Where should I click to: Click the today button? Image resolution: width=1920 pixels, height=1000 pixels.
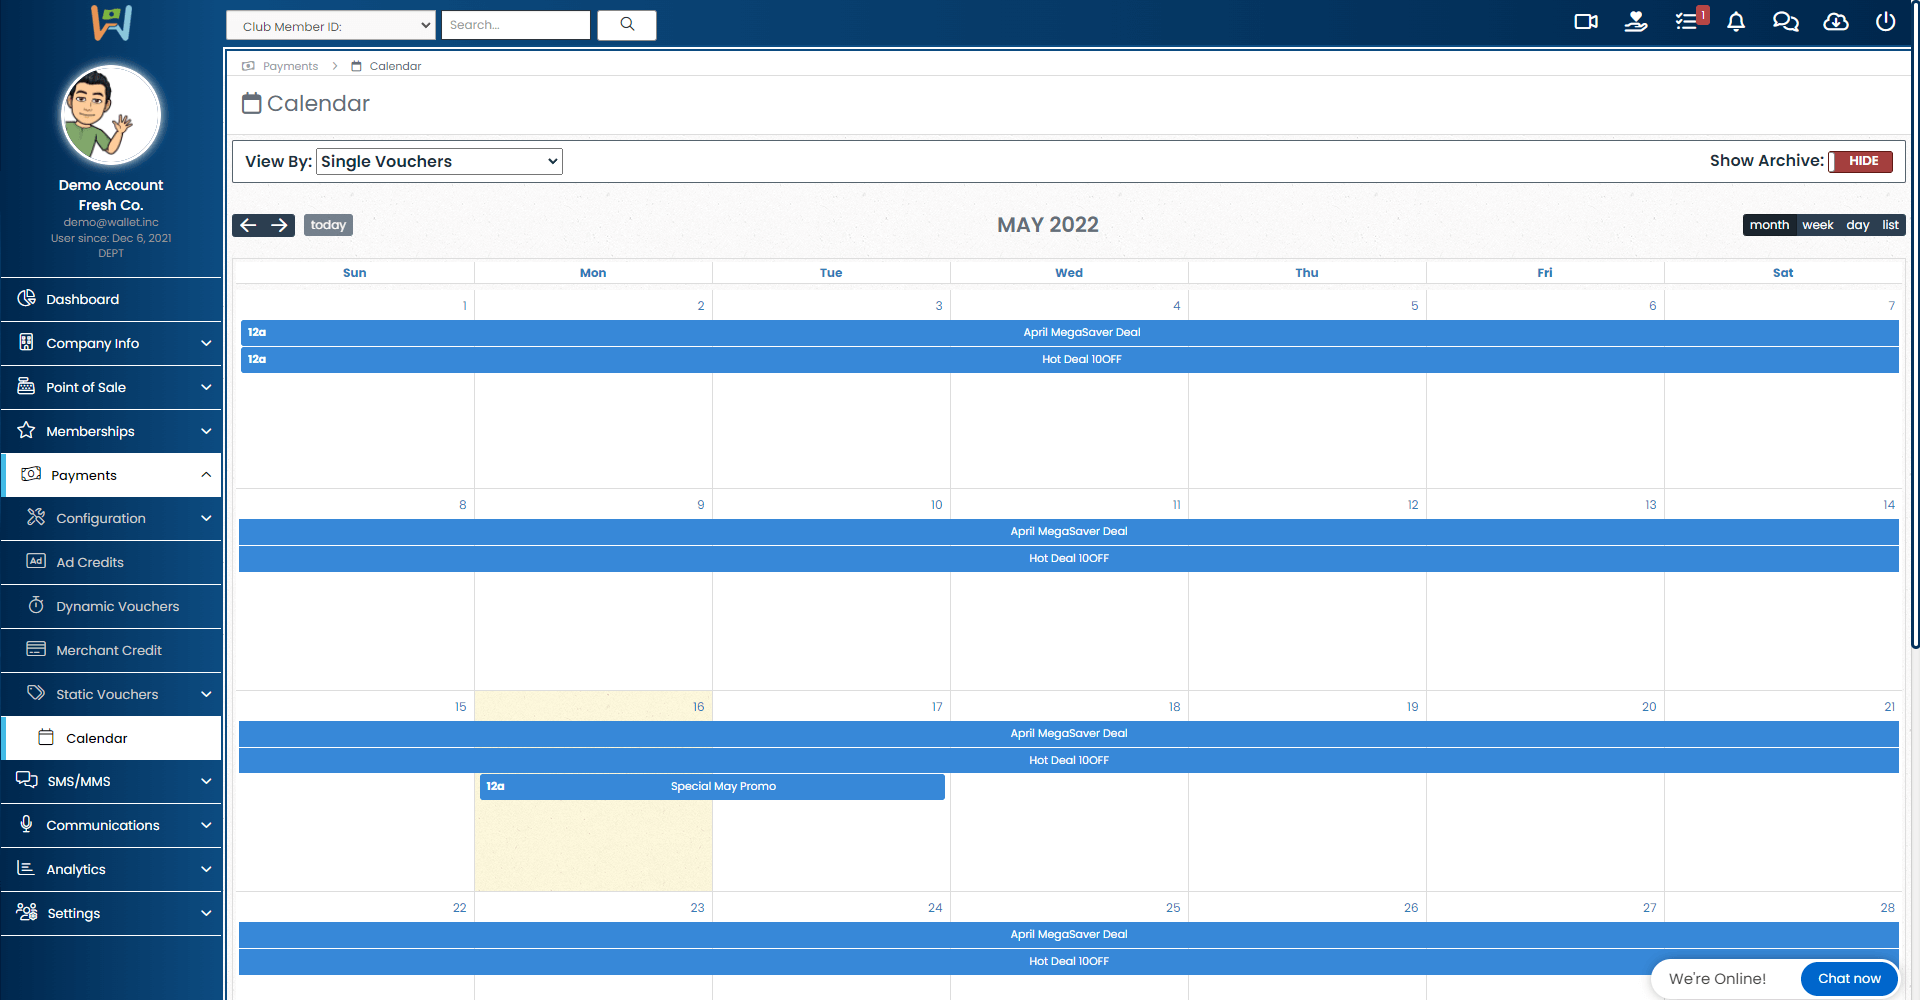pyautogui.click(x=328, y=225)
